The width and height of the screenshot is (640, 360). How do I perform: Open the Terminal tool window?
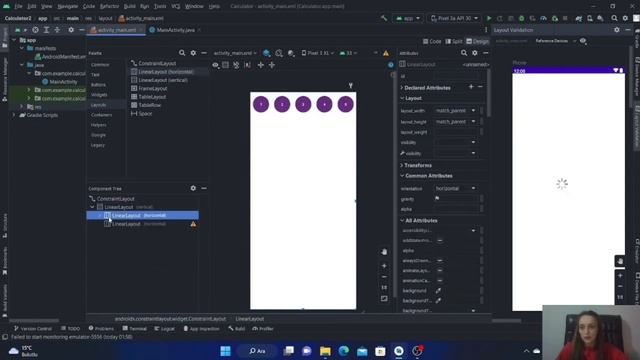tap(134, 329)
